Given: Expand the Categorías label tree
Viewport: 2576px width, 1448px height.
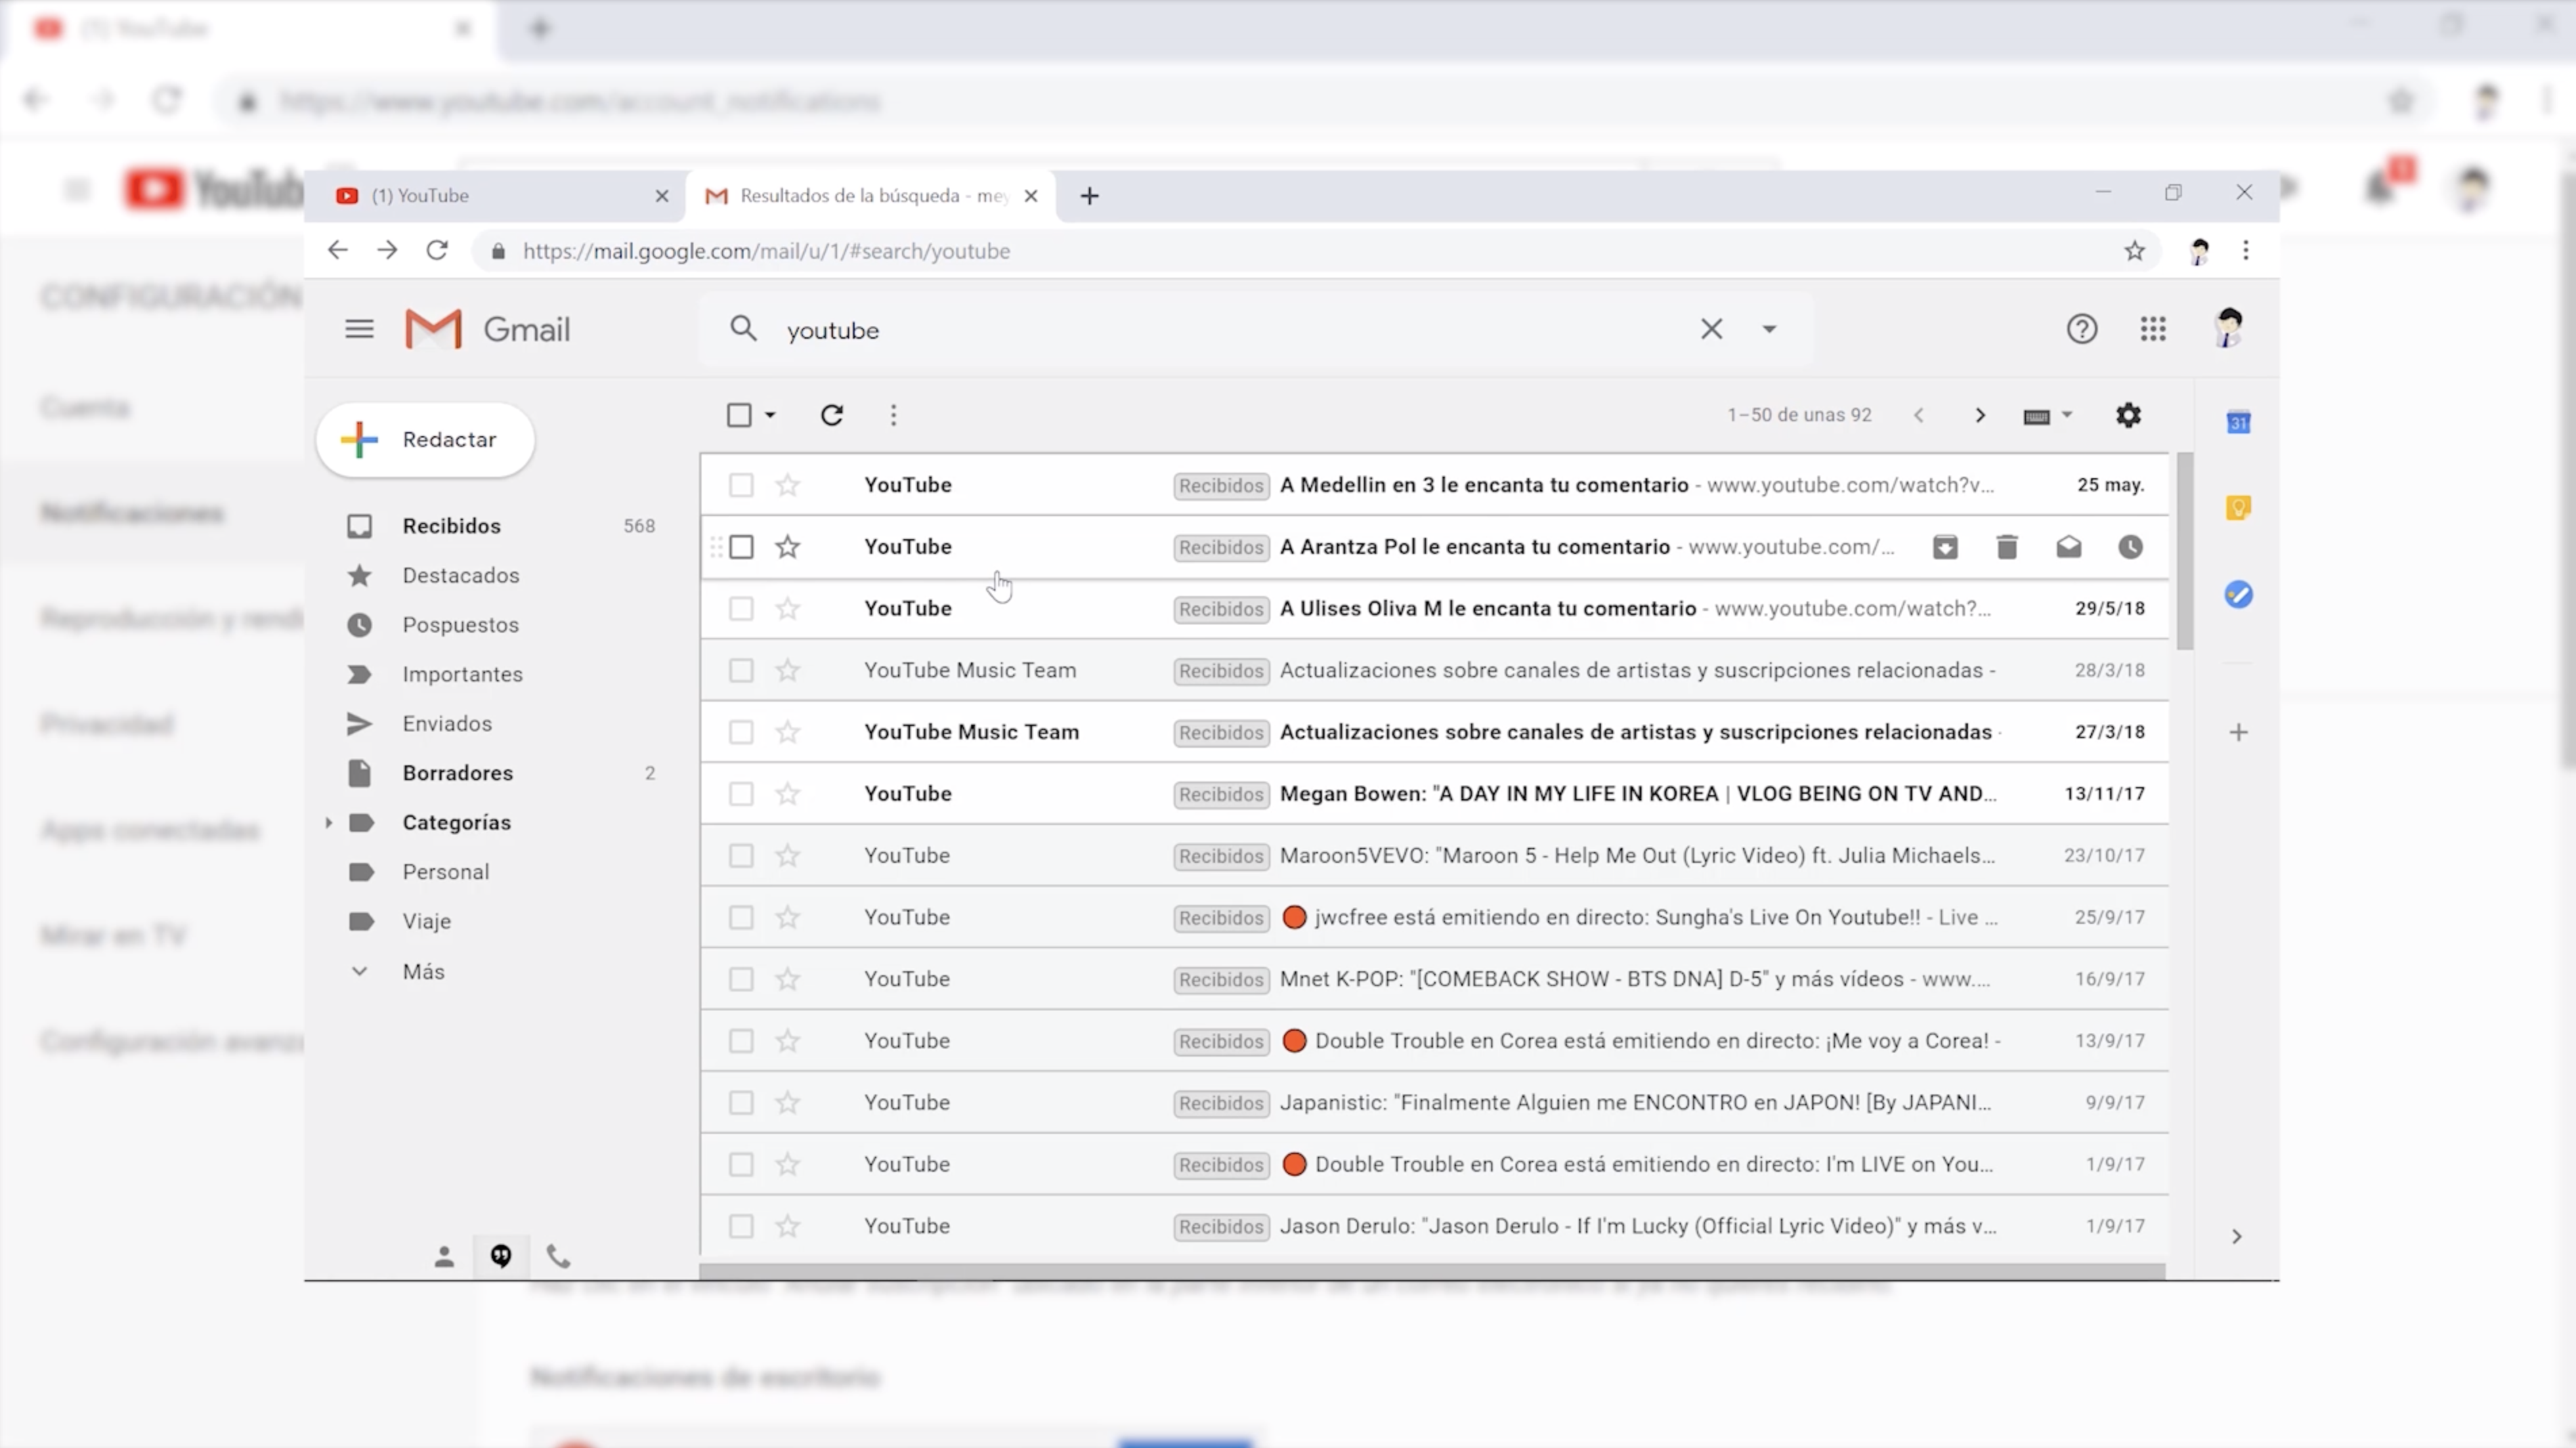Looking at the screenshot, I should click(x=328, y=822).
